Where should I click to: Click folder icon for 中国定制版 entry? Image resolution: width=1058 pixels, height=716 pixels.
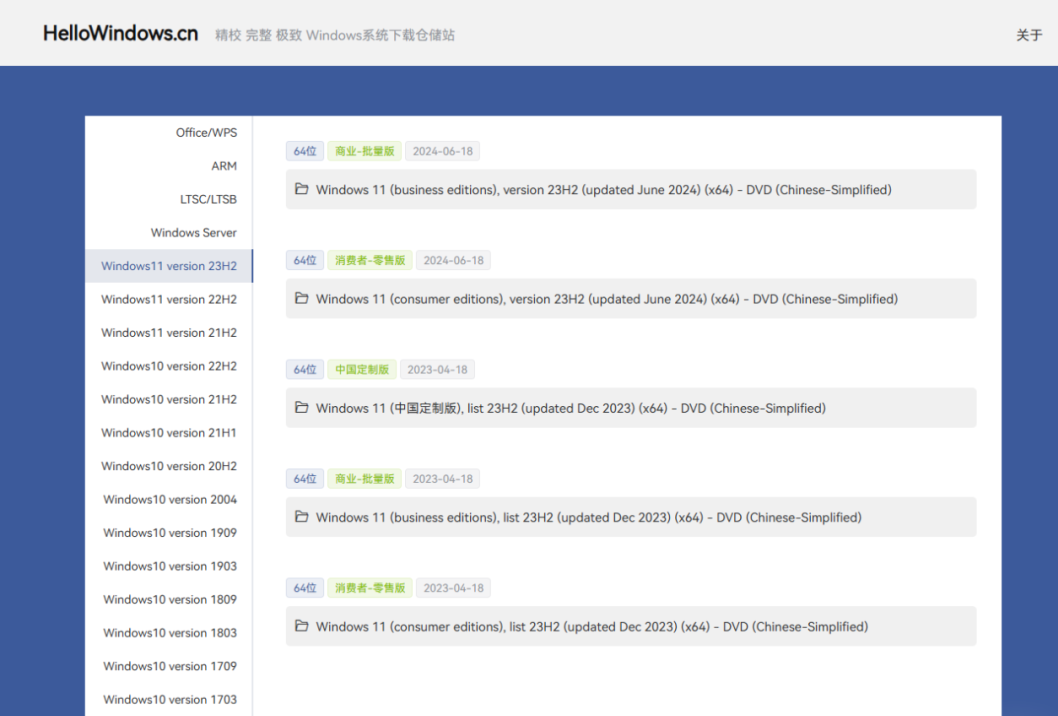(x=302, y=408)
